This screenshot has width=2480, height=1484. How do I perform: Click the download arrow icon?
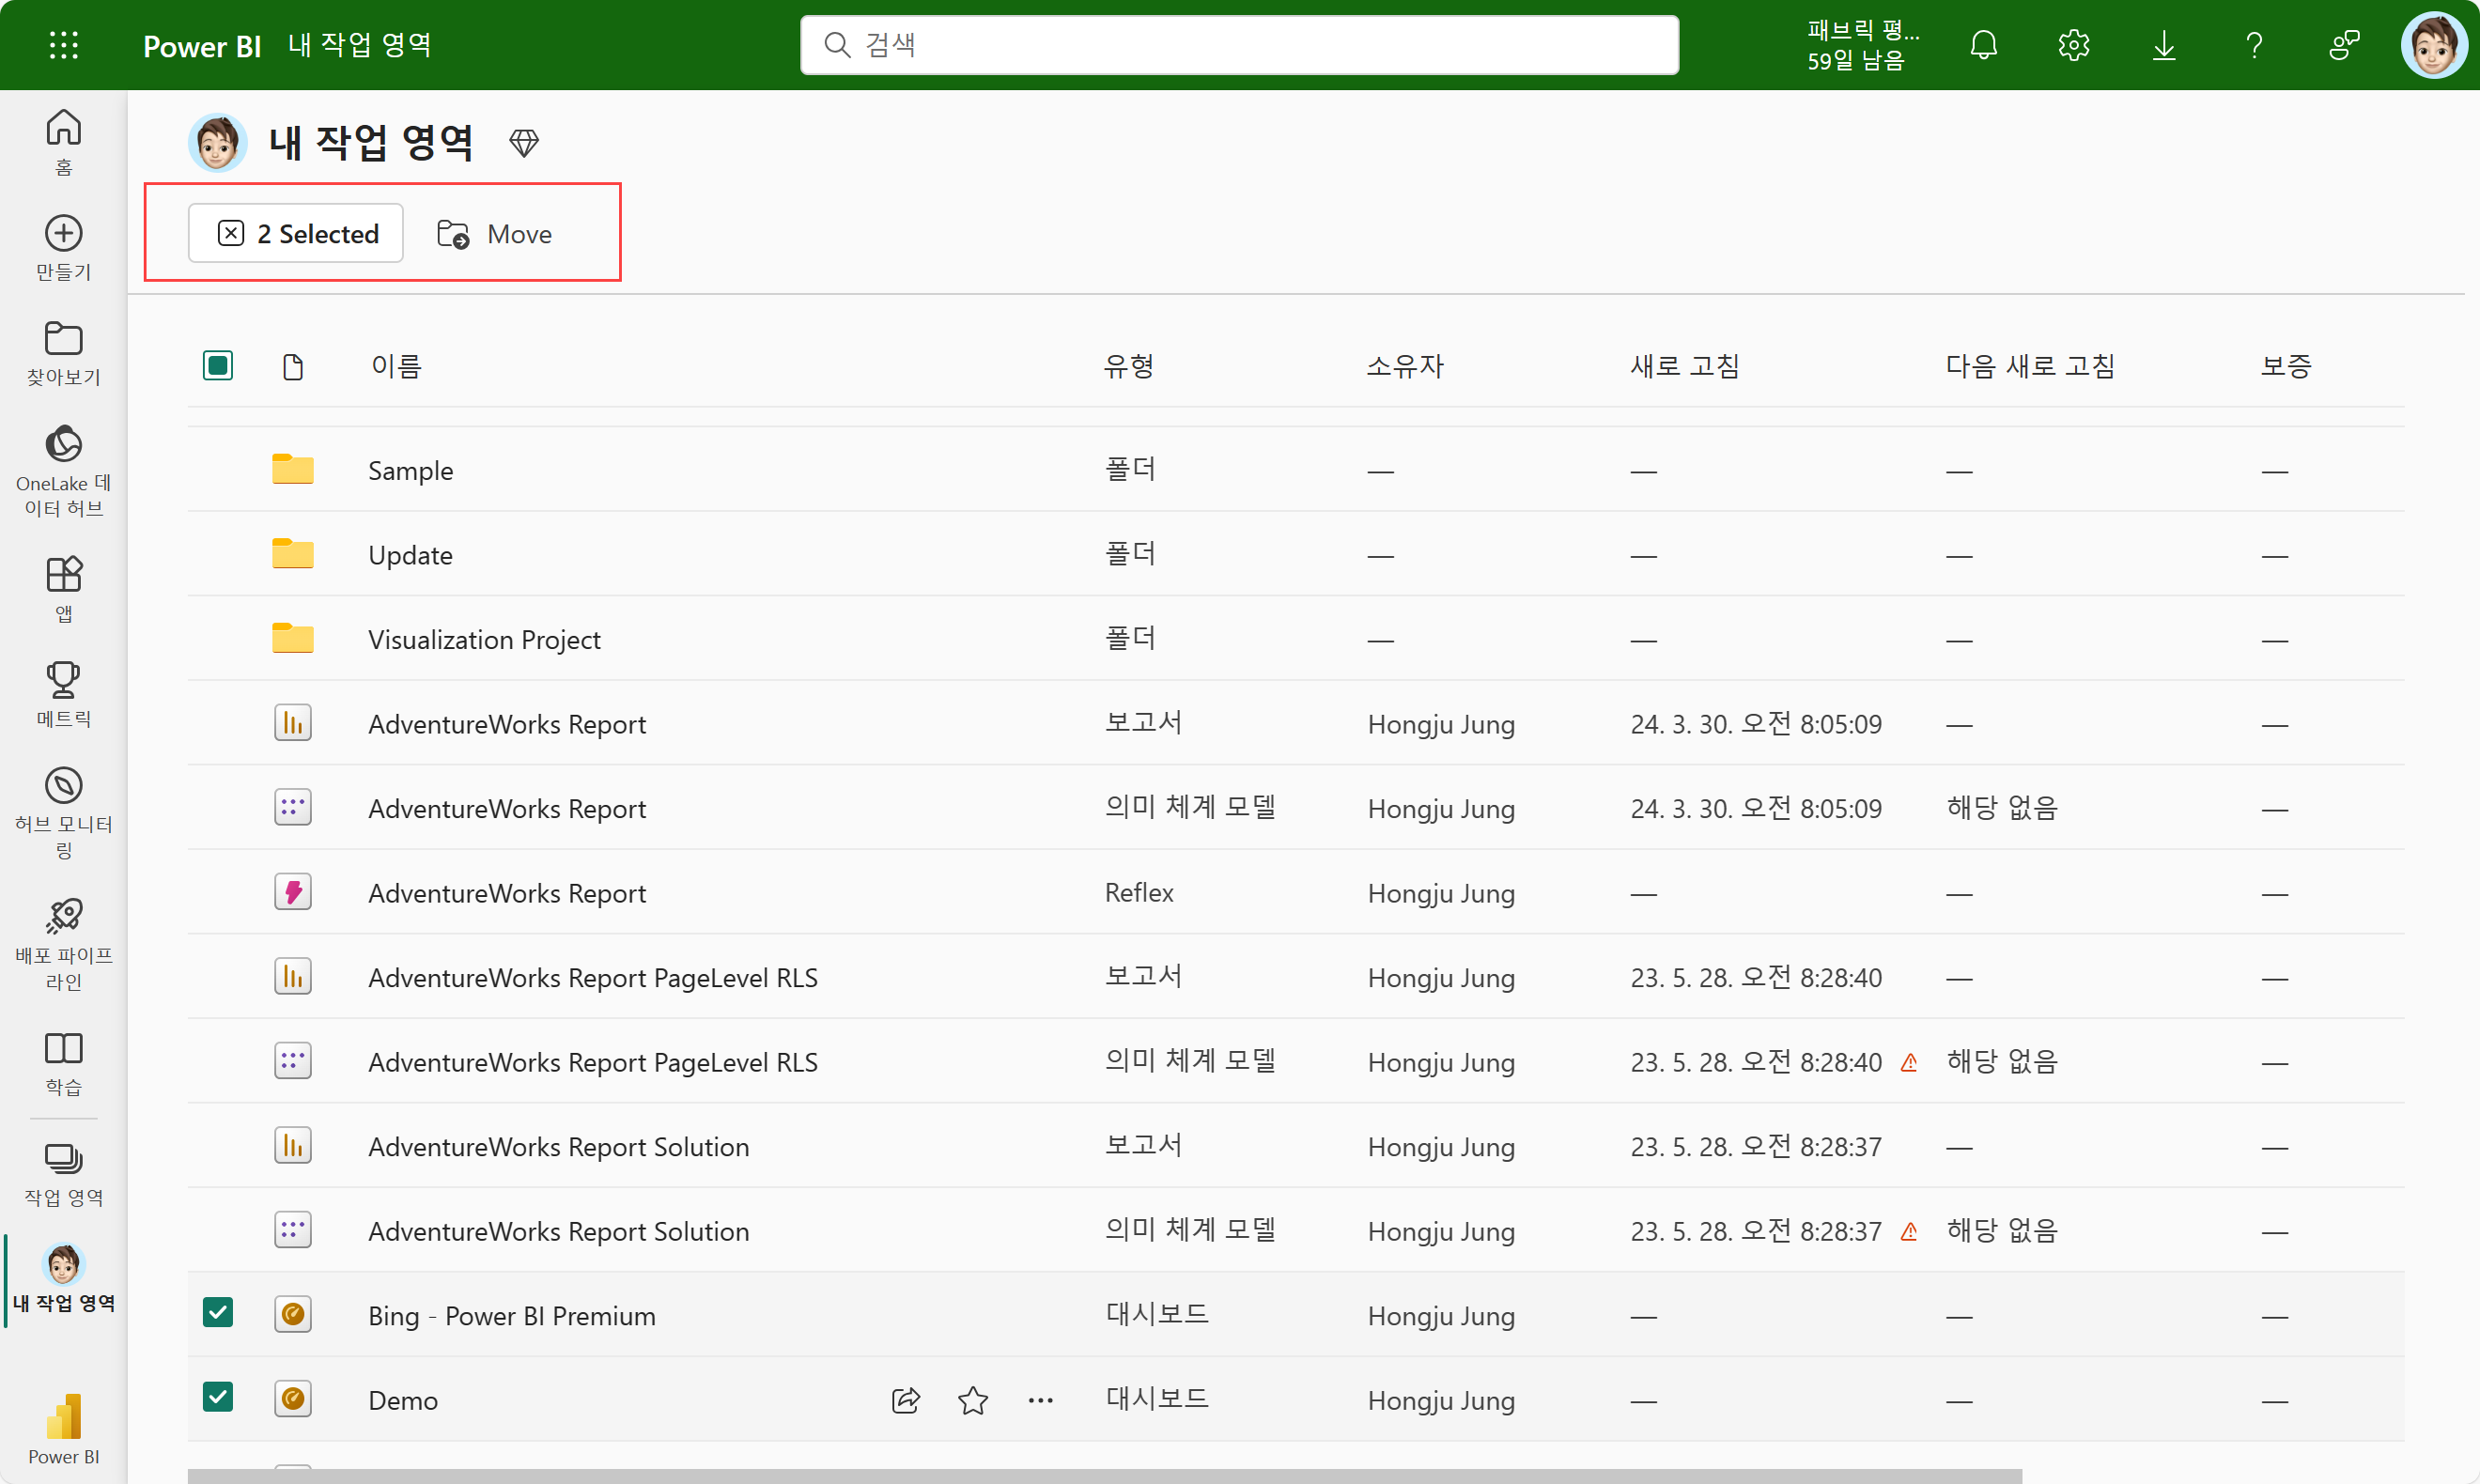click(2163, 45)
